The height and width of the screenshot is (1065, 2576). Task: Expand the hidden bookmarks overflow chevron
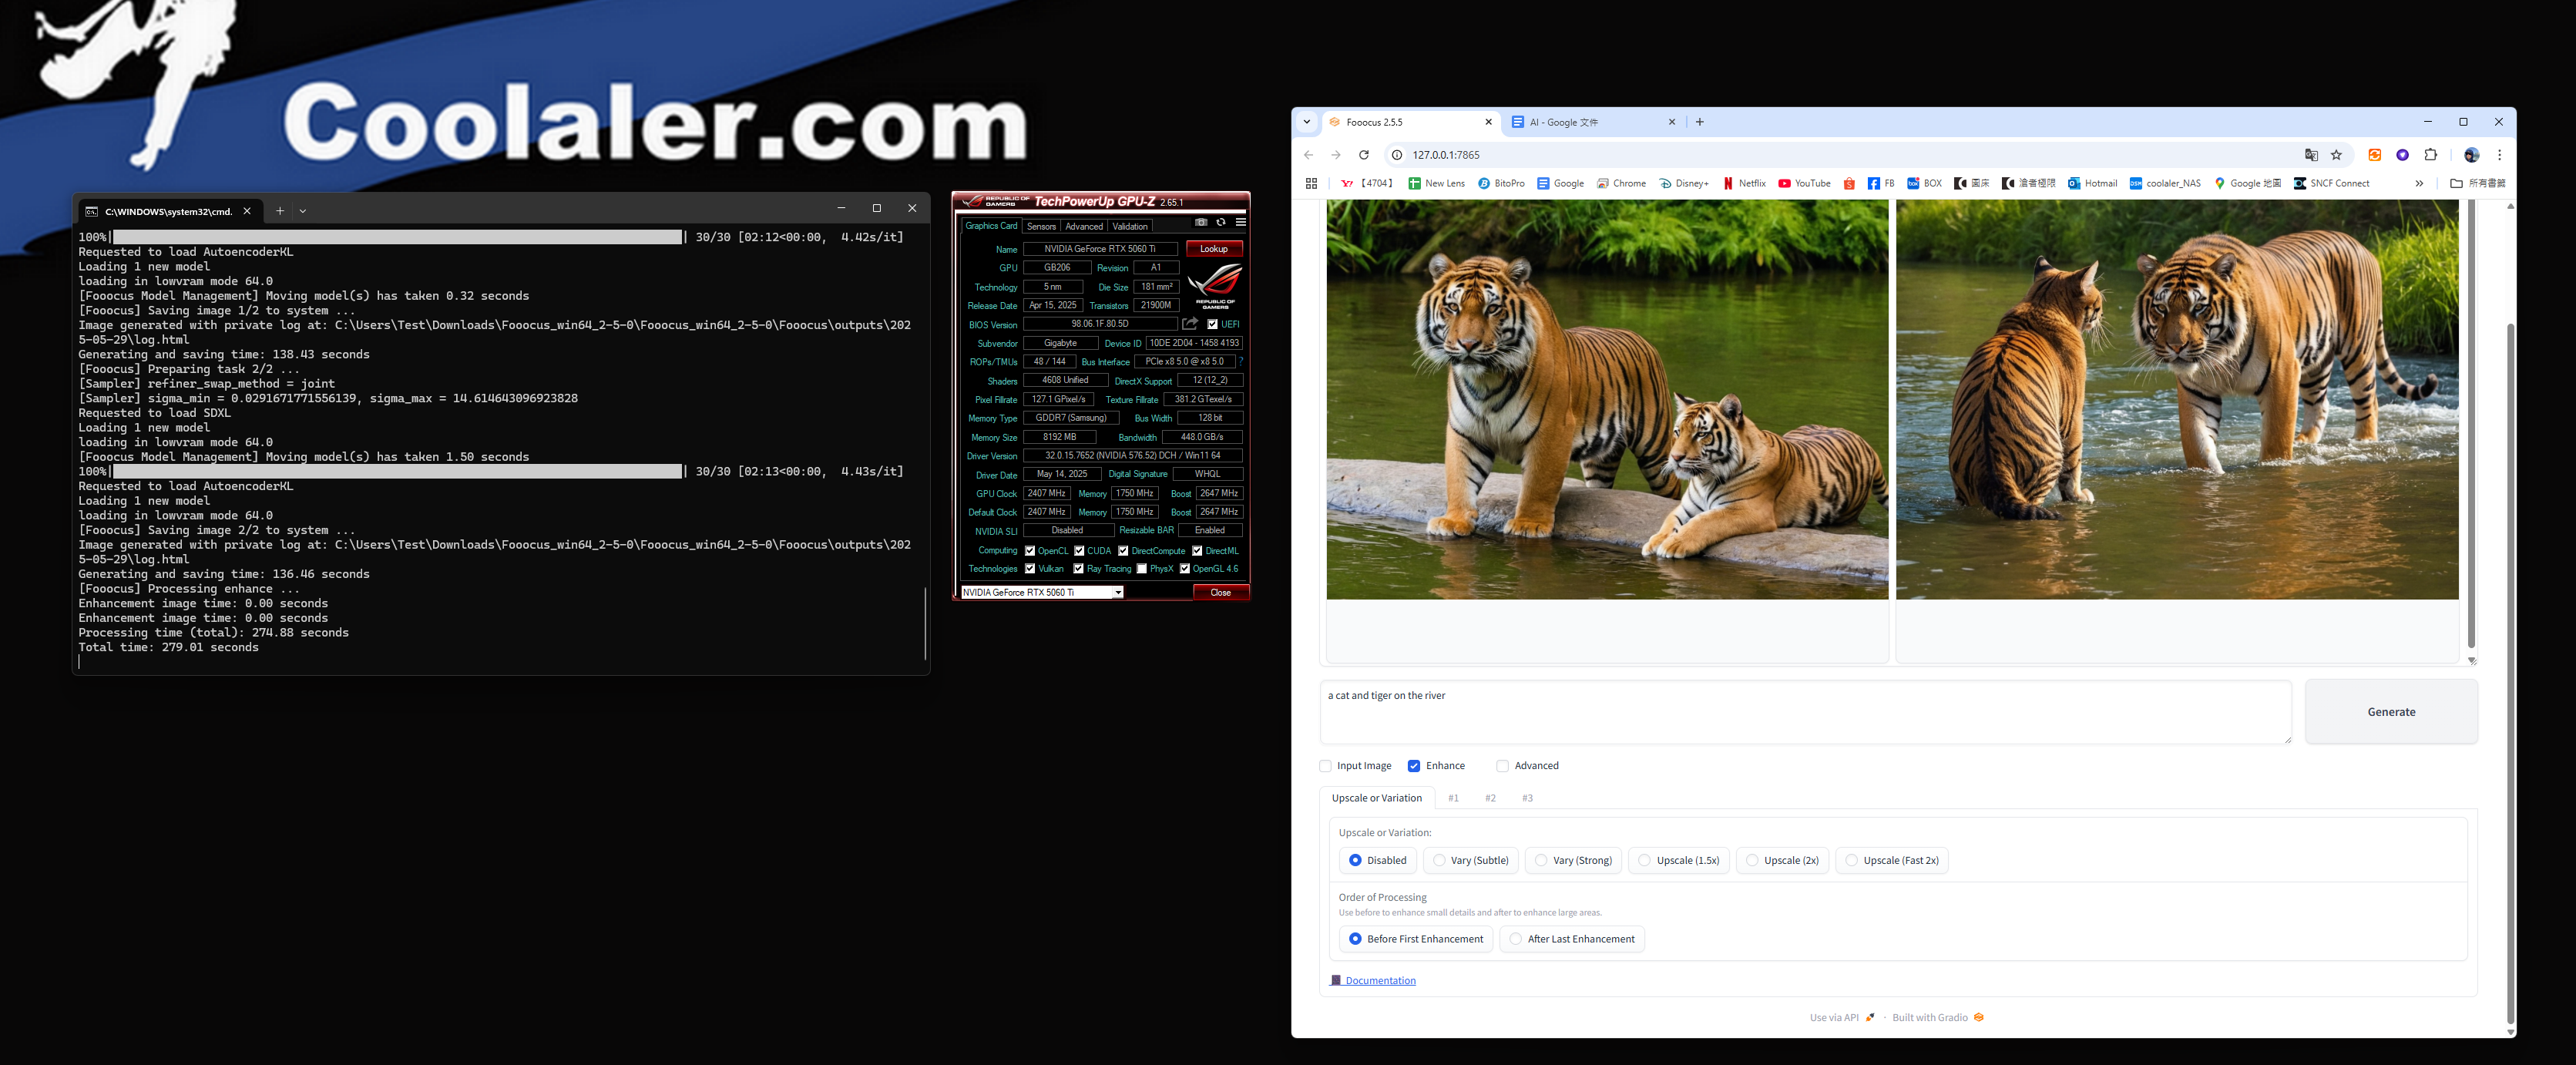pos(2419,183)
